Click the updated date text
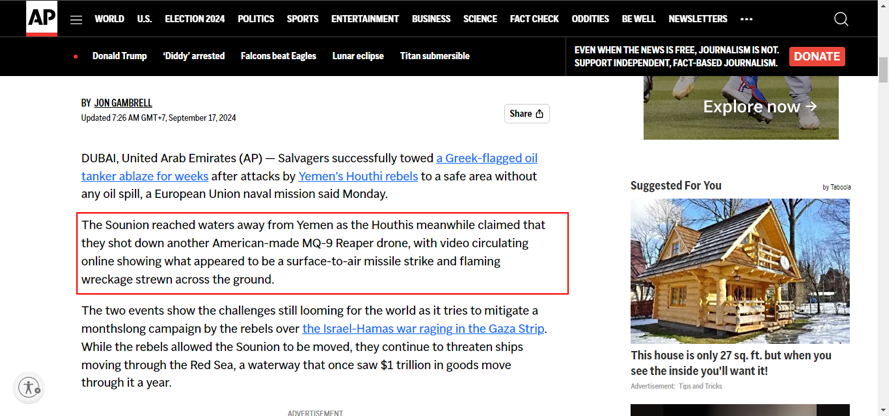889x416 pixels. coord(159,118)
